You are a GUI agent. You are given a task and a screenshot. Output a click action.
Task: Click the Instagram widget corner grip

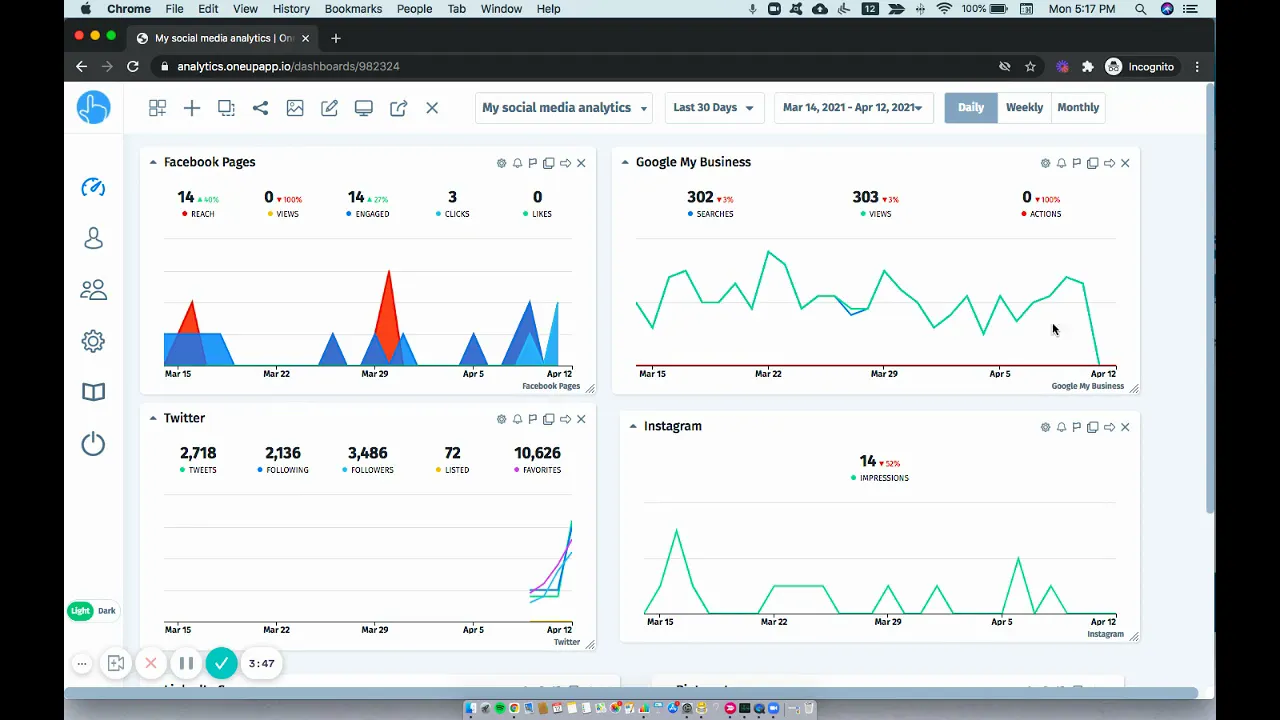tap(1134, 636)
